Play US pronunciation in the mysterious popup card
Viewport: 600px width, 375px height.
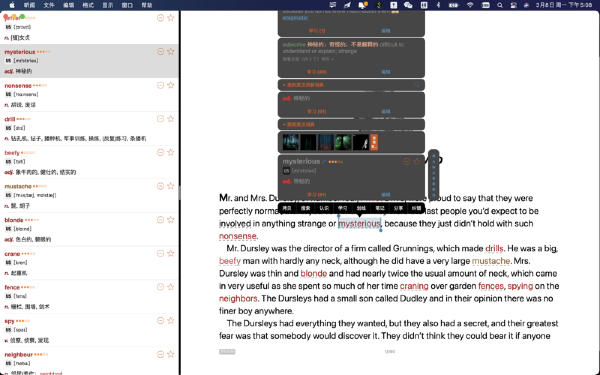pyautogui.click(x=286, y=171)
